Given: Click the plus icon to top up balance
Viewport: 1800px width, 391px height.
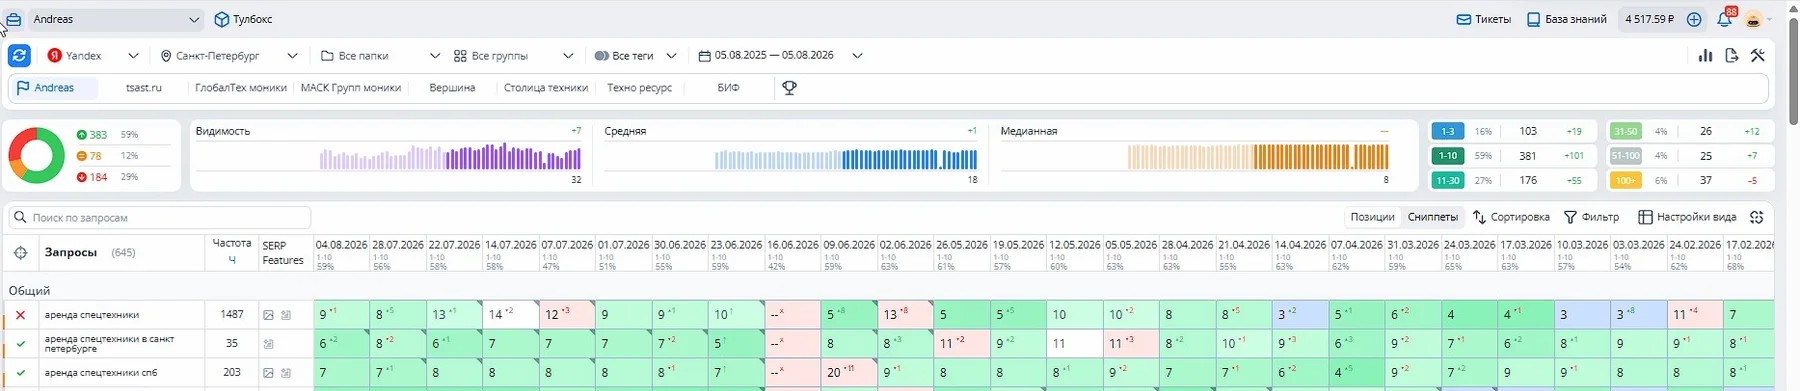Looking at the screenshot, I should coord(1694,19).
